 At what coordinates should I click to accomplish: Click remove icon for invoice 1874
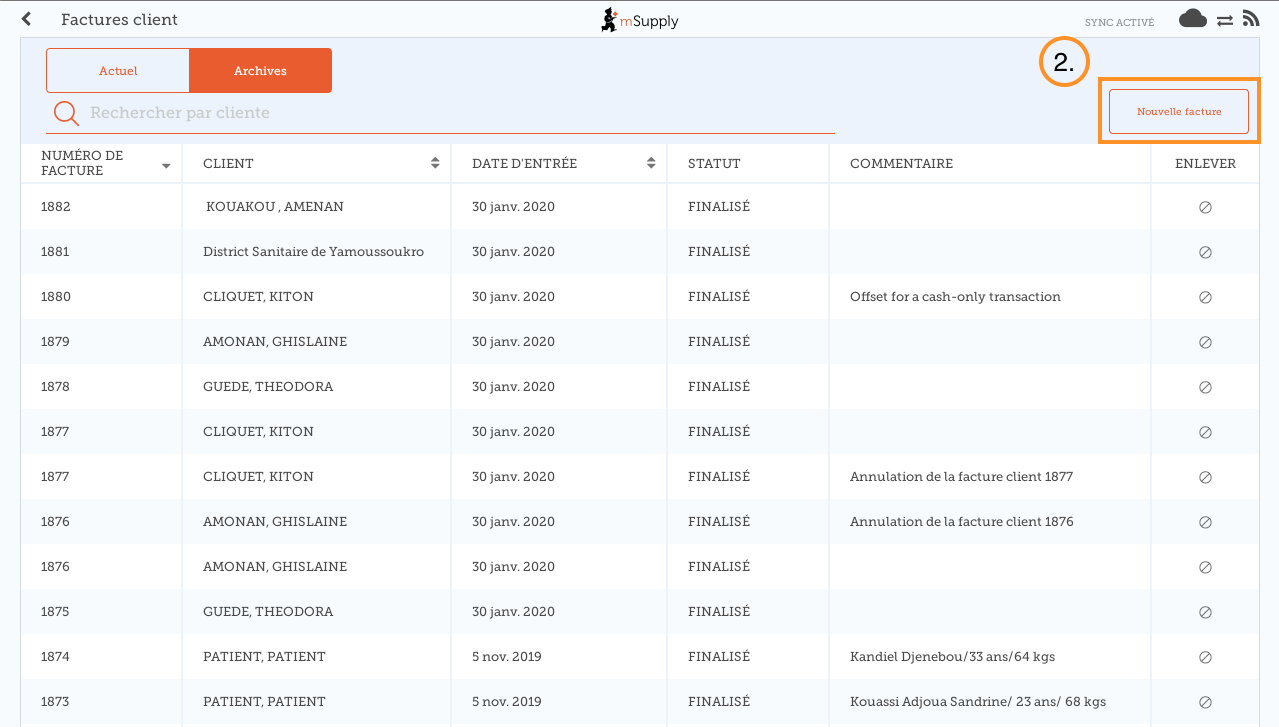click(1205, 657)
